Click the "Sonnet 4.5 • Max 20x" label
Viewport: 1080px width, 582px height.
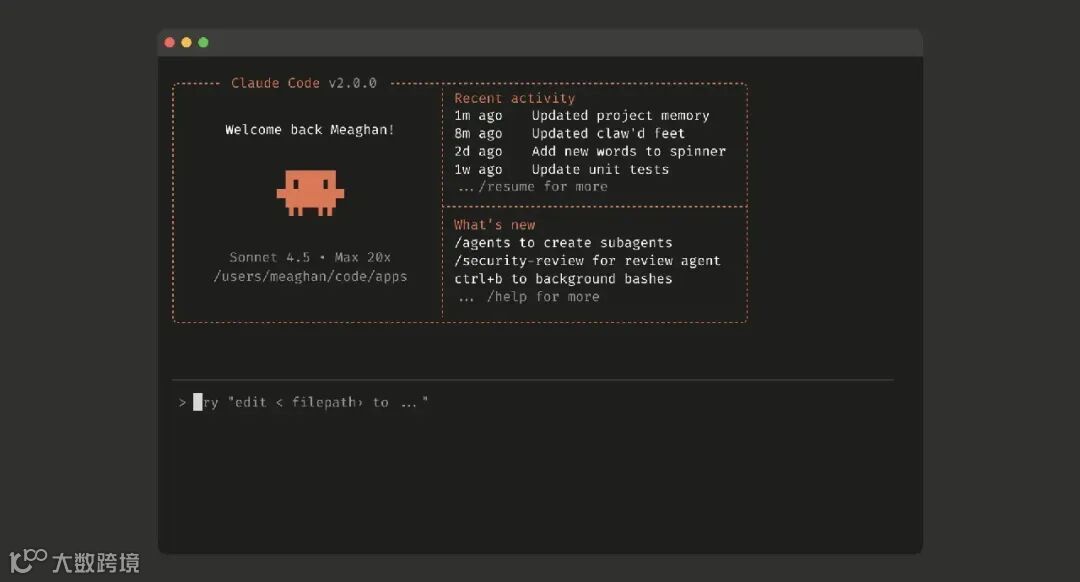click(310, 258)
